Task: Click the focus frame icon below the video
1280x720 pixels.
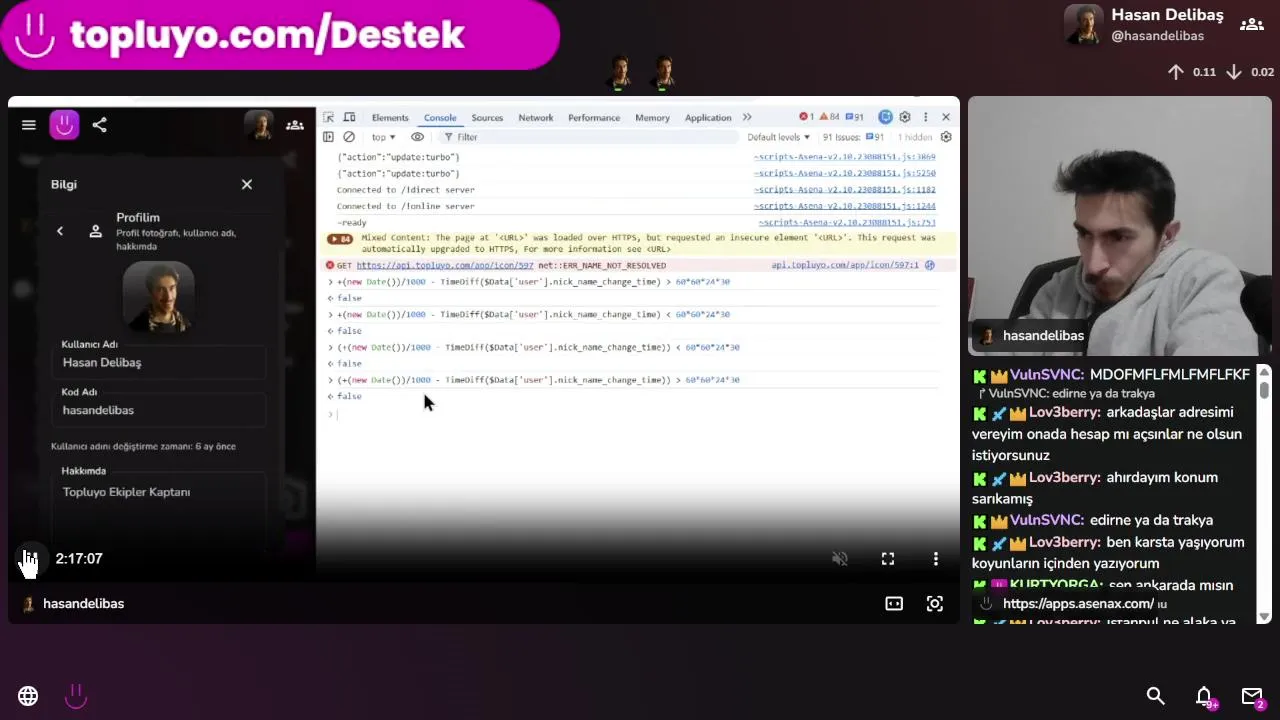Action: pos(935,603)
